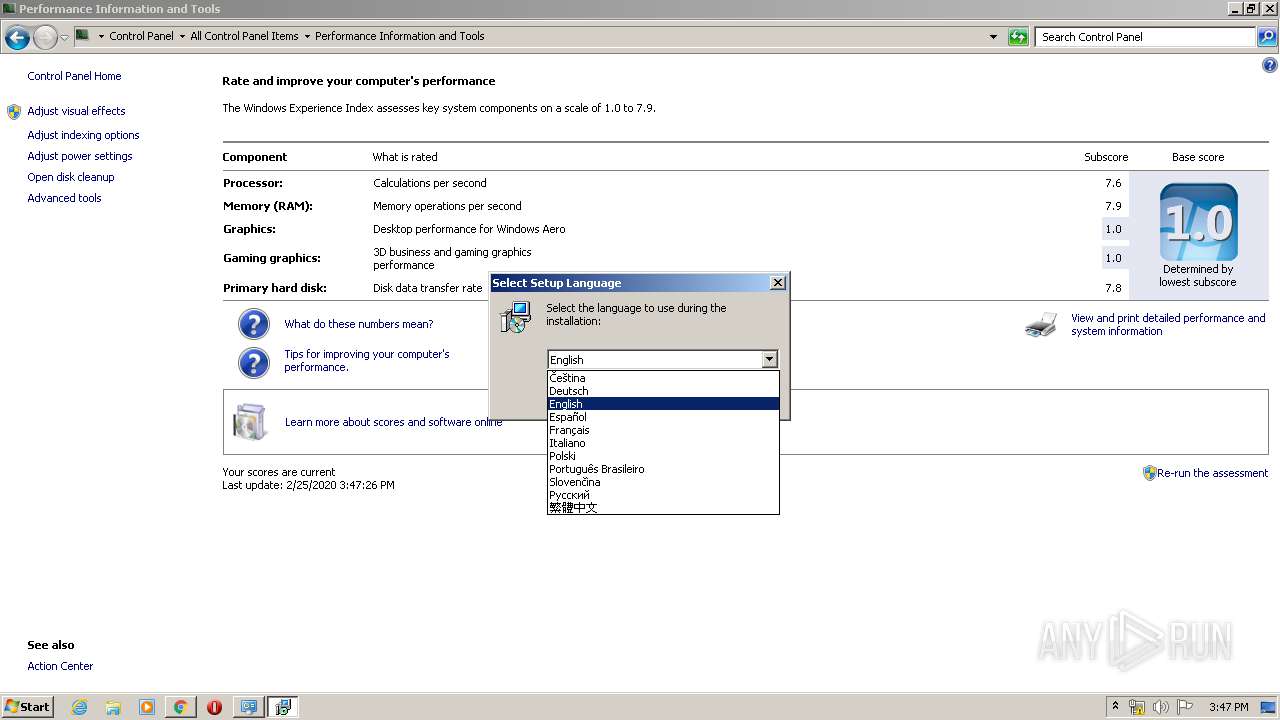The height and width of the screenshot is (720, 1280).
Task: Click the network tray icon
Action: coord(1137,707)
